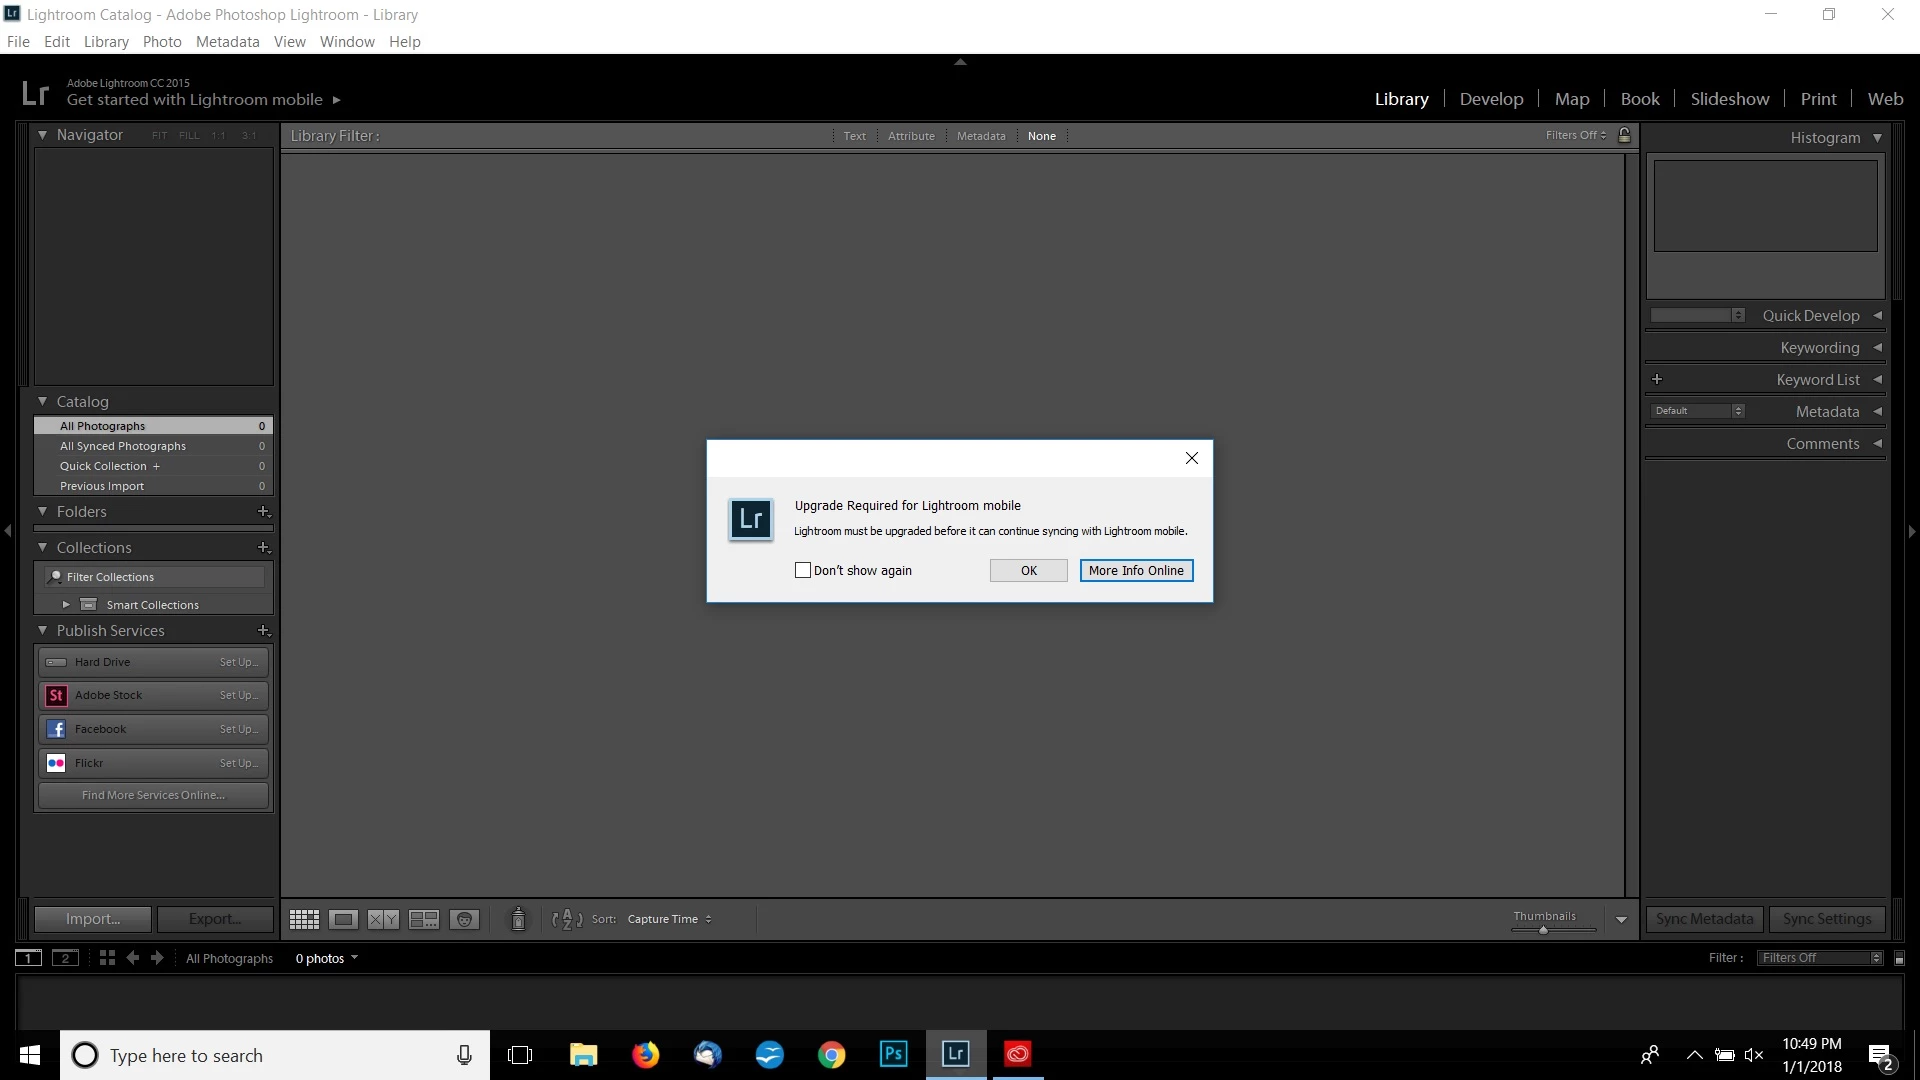1920x1080 pixels.
Task: Switch to Loupe view icon
Action: click(x=343, y=919)
